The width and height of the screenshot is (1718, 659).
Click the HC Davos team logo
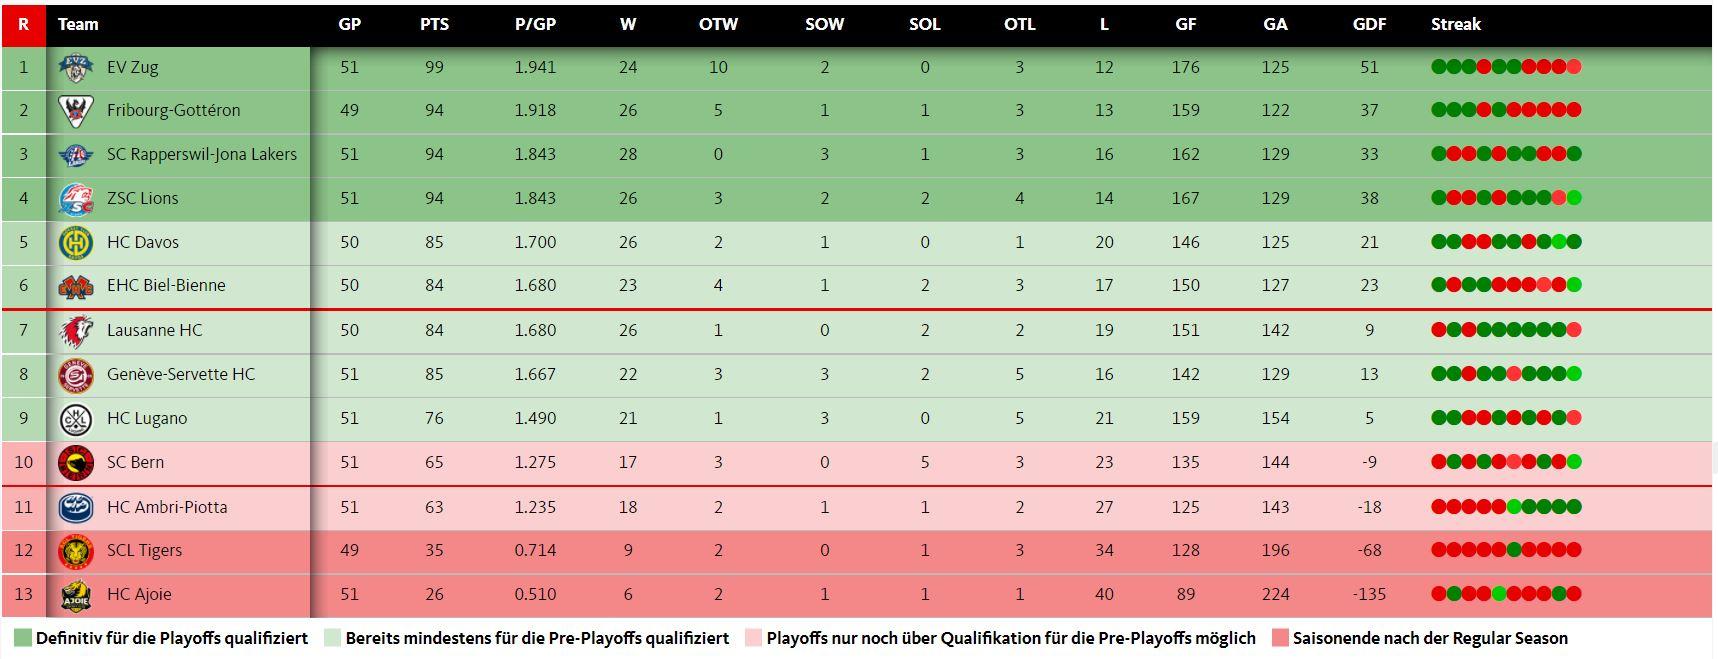click(76, 243)
